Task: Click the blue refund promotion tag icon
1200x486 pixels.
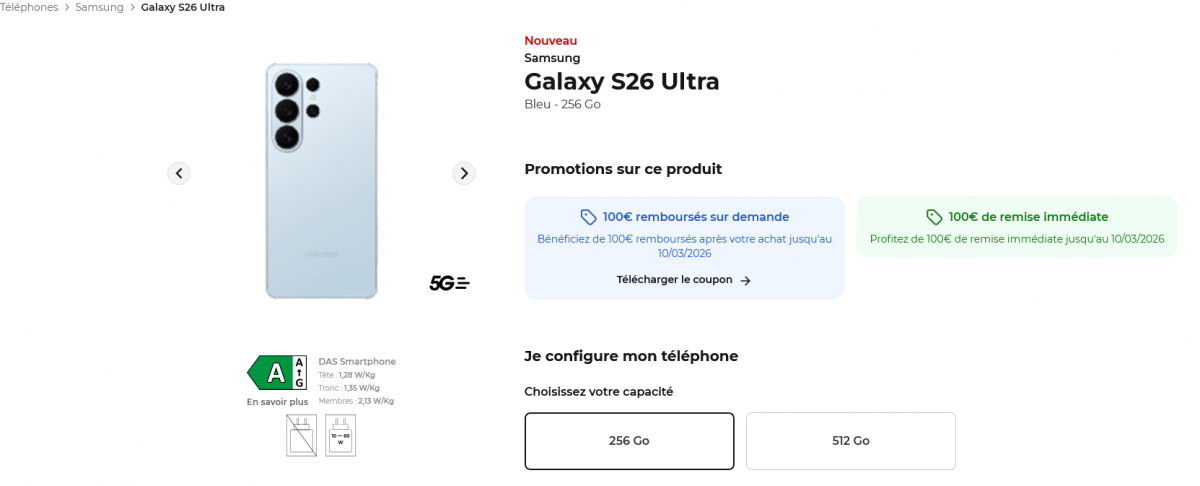Action: [588, 217]
